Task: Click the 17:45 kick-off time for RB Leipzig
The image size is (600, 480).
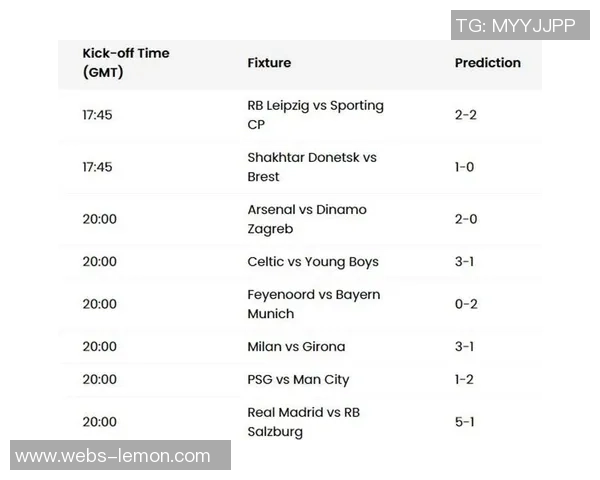Action: (x=97, y=115)
